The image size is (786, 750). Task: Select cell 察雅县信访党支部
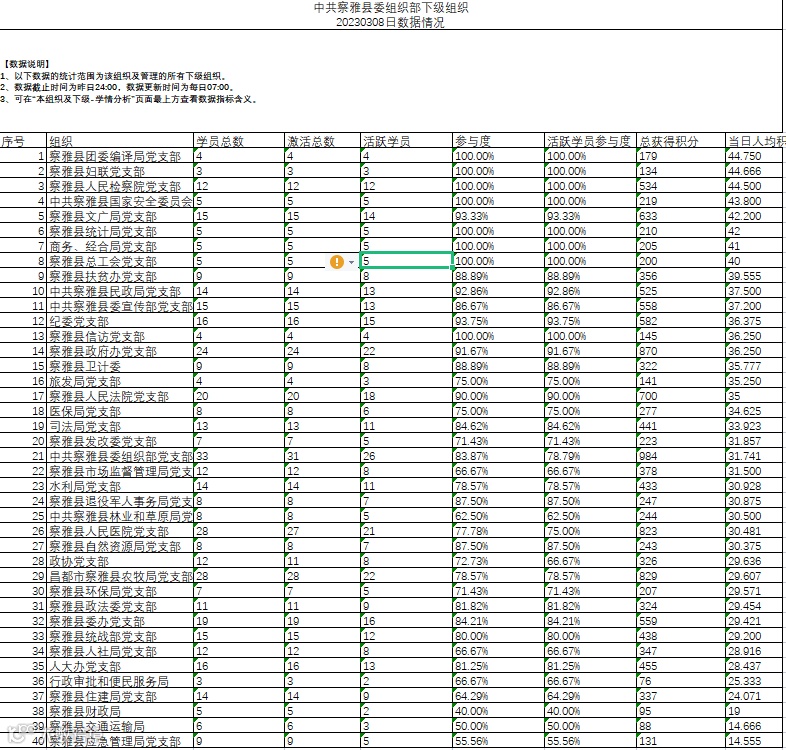(x=120, y=336)
